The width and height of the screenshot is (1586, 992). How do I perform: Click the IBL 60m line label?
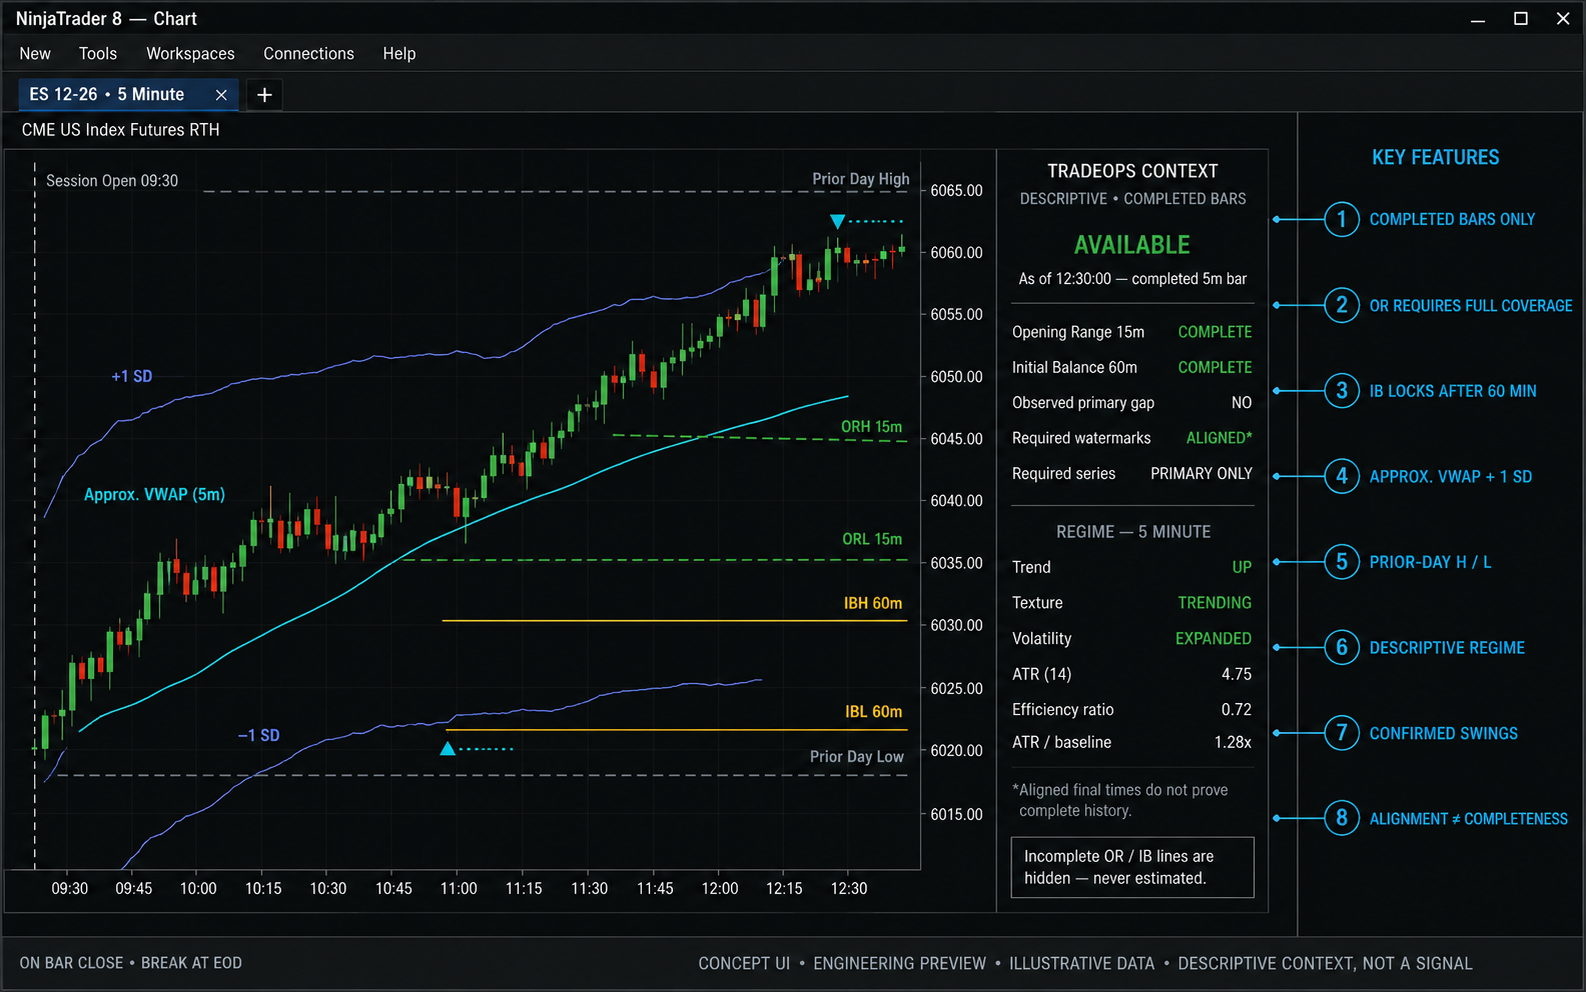click(873, 712)
